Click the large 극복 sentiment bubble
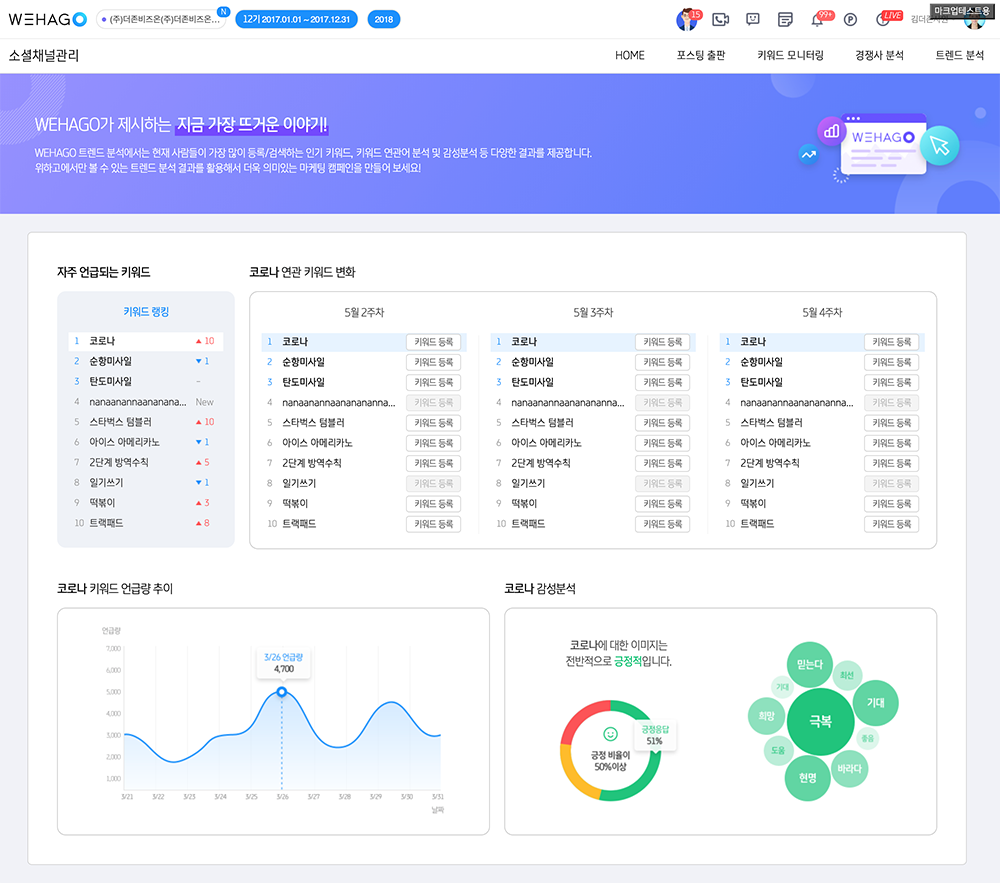 pyautogui.click(x=820, y=721)
